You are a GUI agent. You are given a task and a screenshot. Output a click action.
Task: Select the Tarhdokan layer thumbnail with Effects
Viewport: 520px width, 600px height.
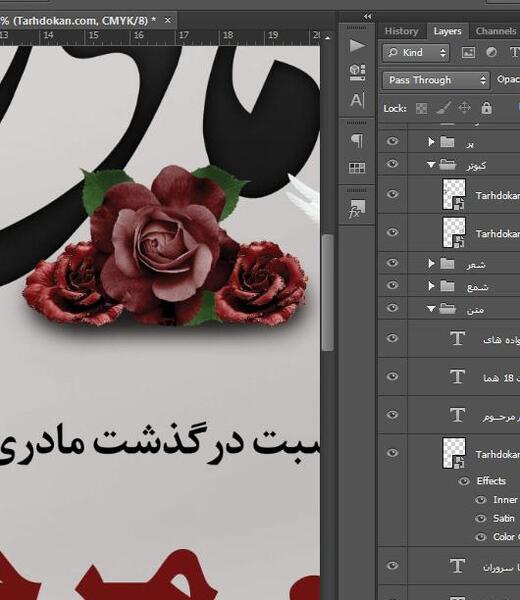[x=454, y=453]
